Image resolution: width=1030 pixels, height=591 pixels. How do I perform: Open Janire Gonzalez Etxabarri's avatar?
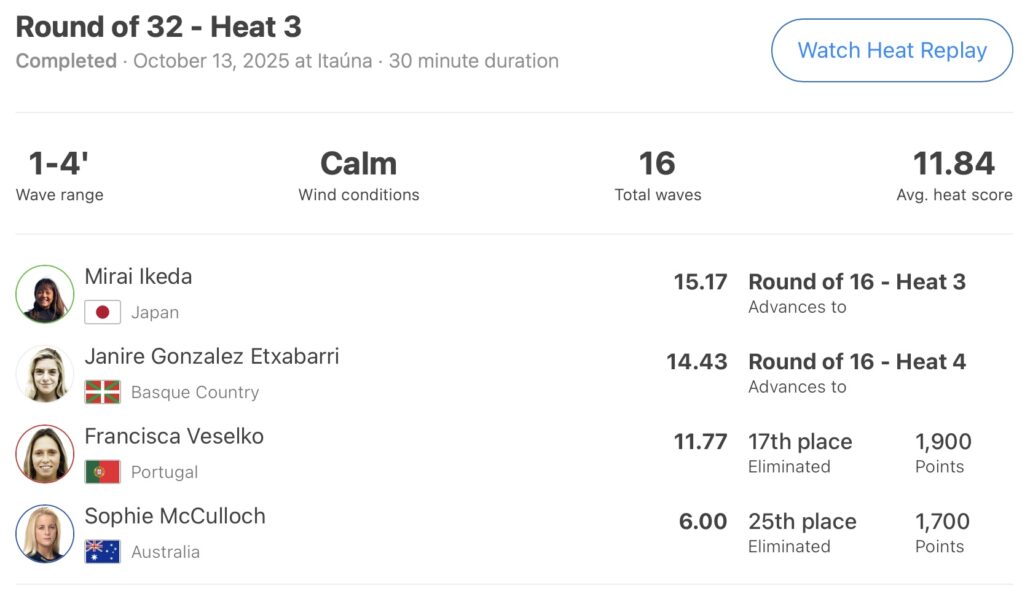45,374
